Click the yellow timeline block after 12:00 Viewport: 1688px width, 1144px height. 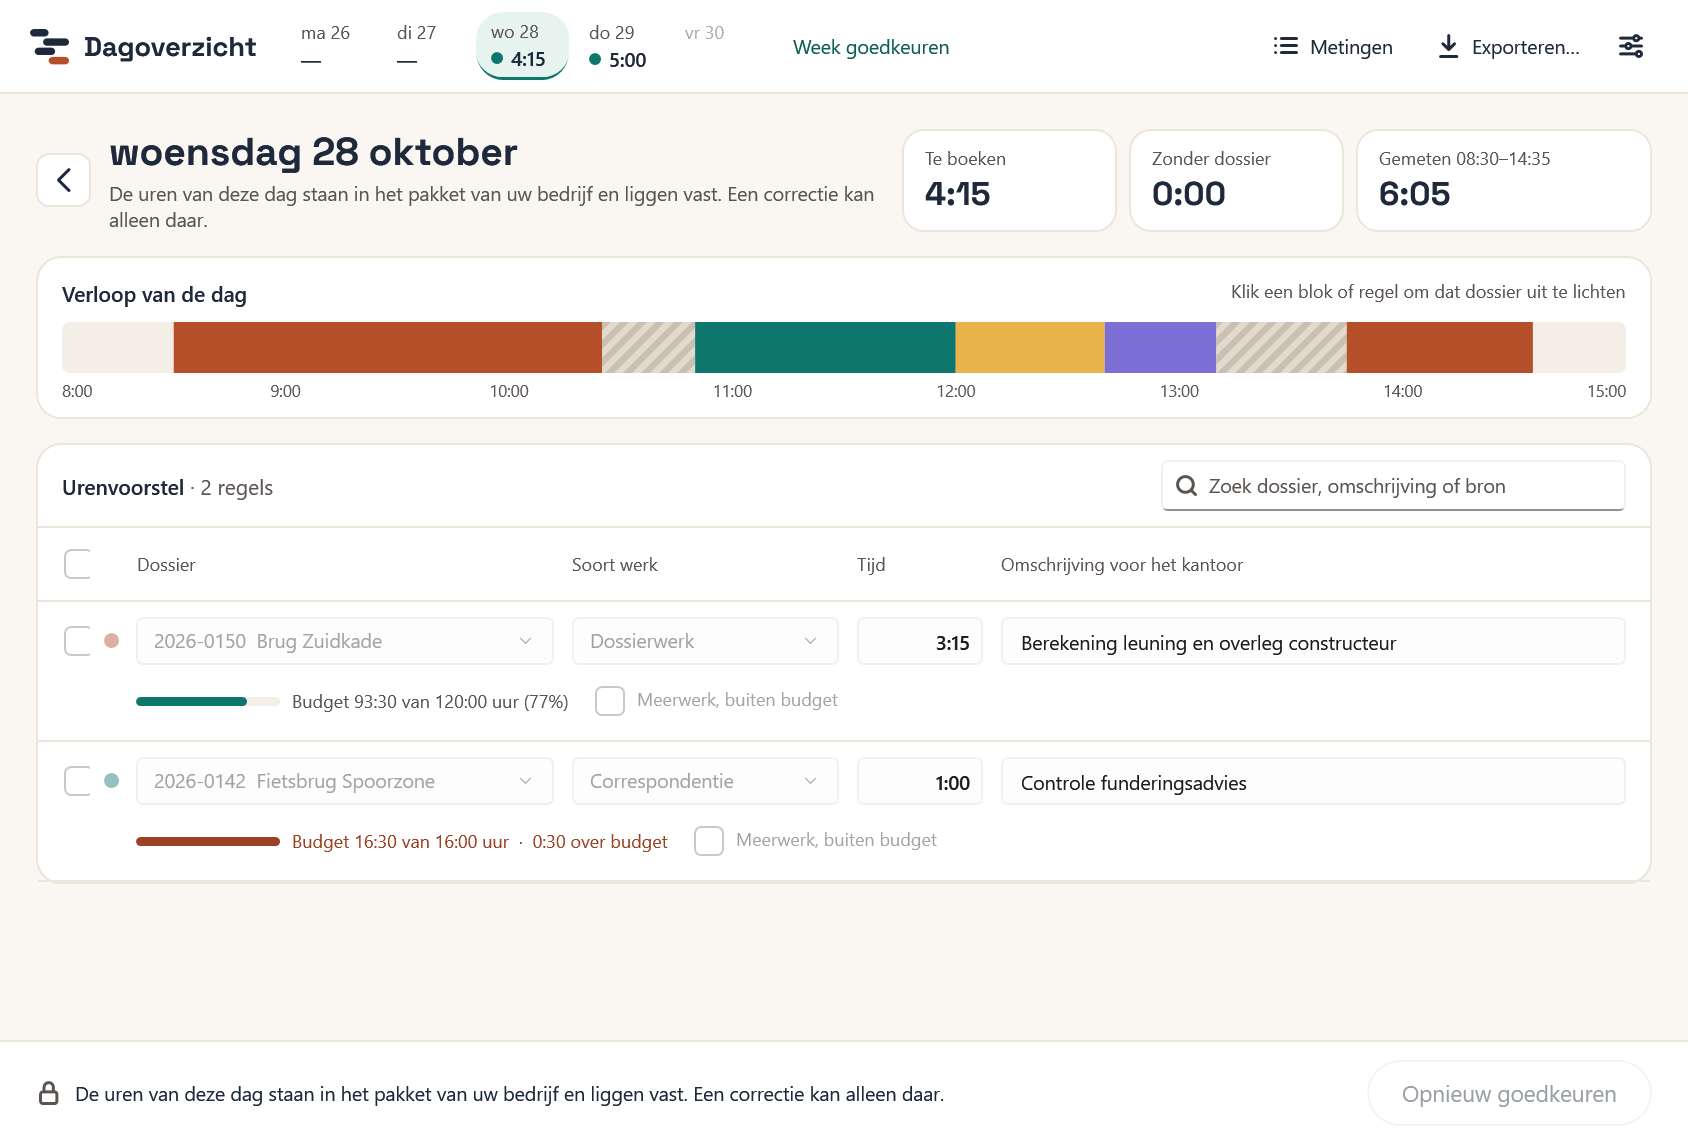[x=1030, y=347]
